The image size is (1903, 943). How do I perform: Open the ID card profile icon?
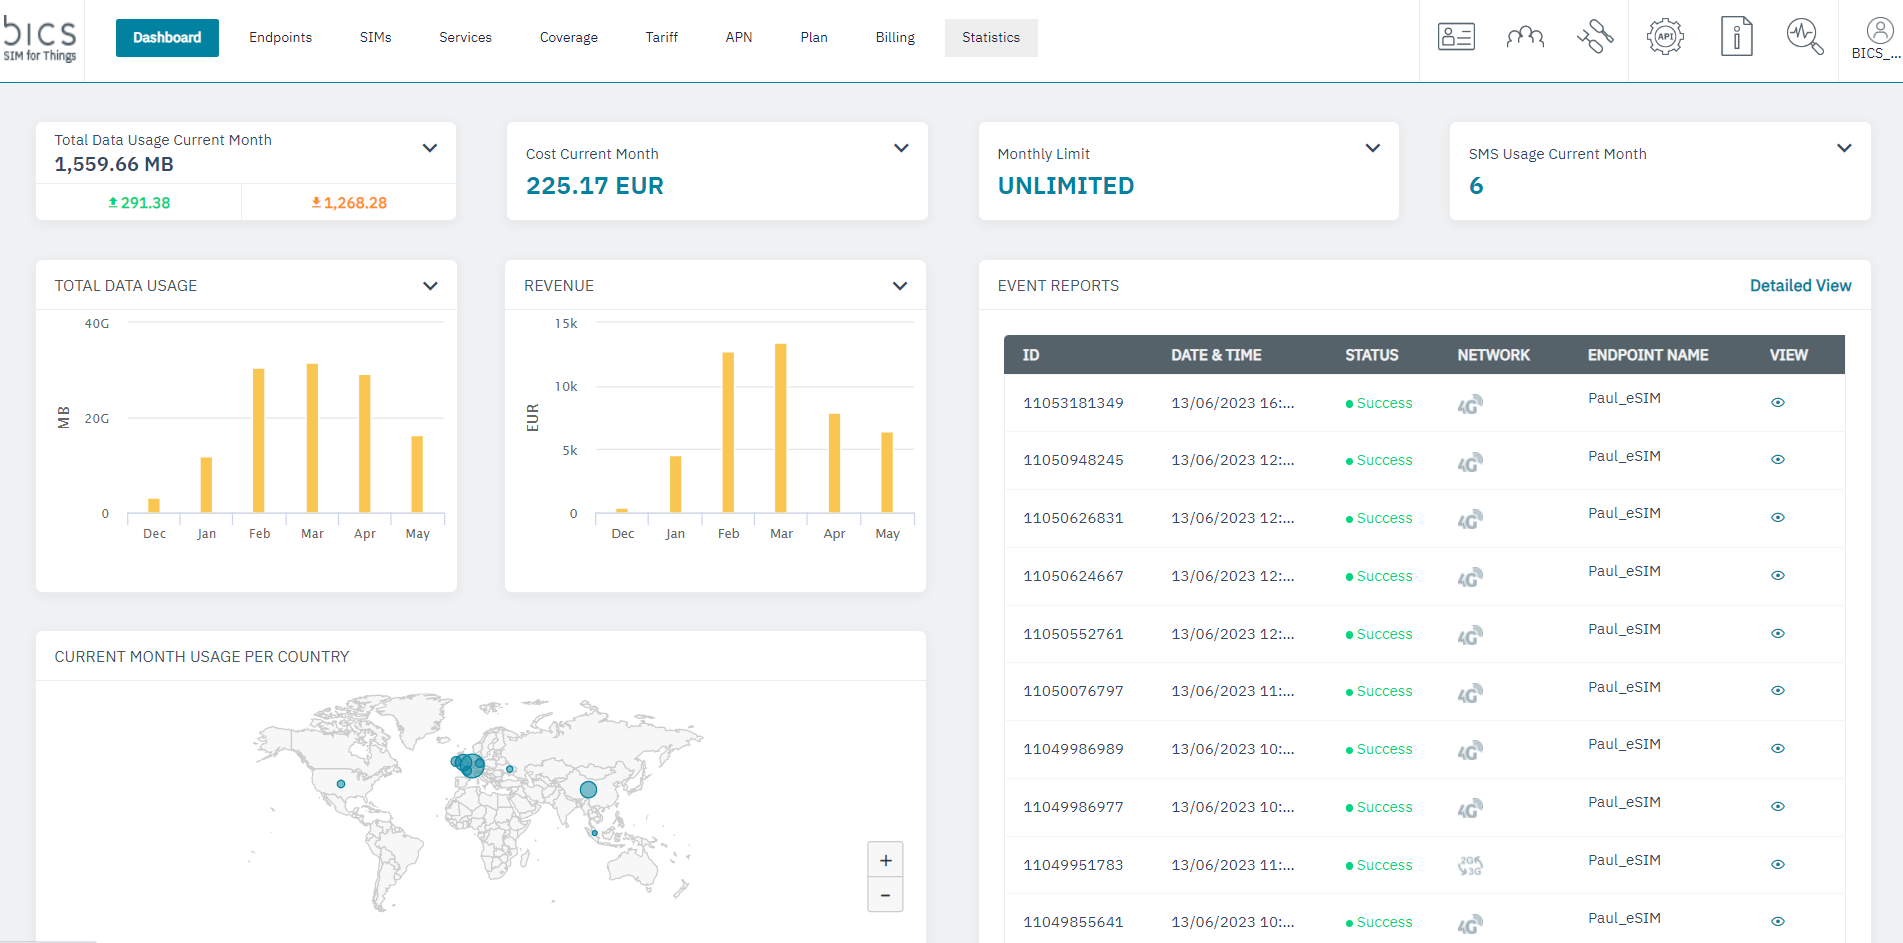pyautogui.click(x=1456, y=37)
